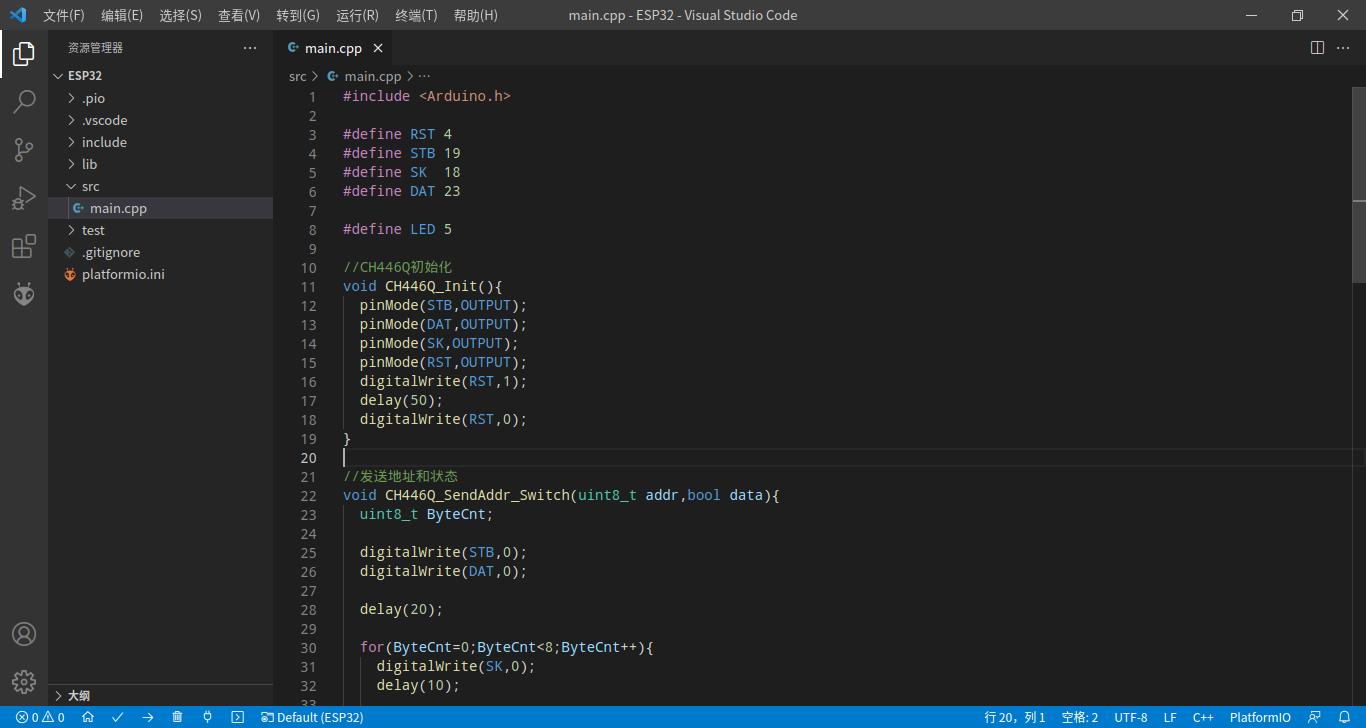
Task: Click the 资源管理器 panel title
Action: [96, 48]
